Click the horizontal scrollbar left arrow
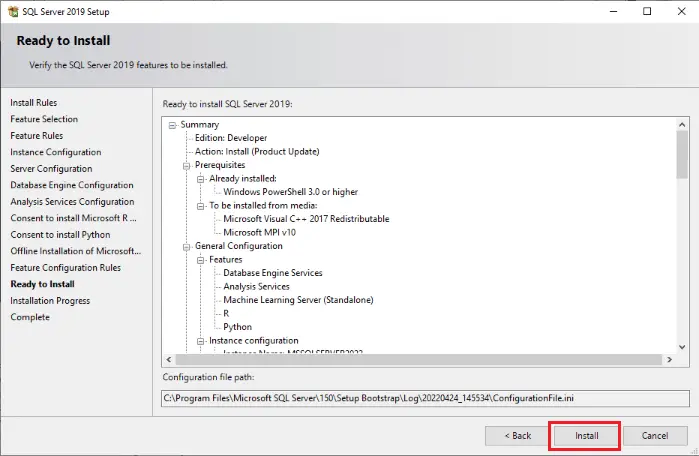 pos(169,359)
